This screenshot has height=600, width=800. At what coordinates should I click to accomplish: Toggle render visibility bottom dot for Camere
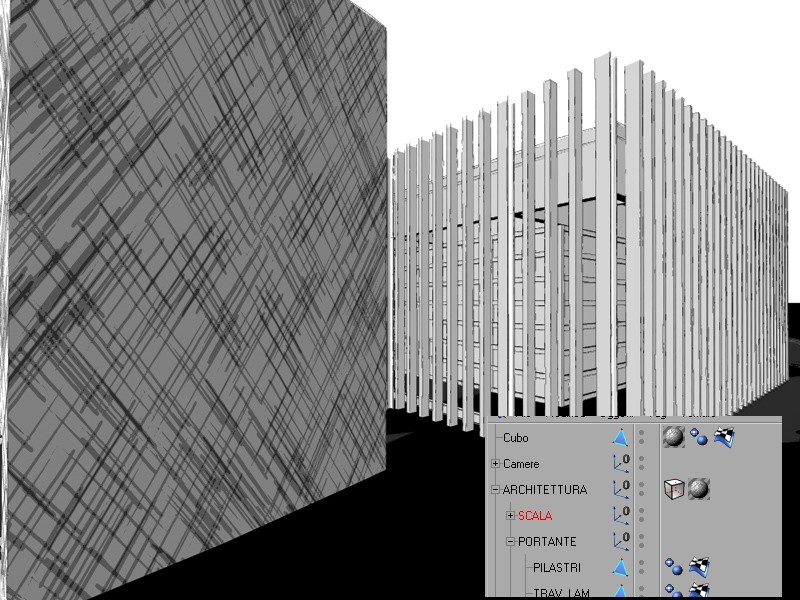pos(641,468)
